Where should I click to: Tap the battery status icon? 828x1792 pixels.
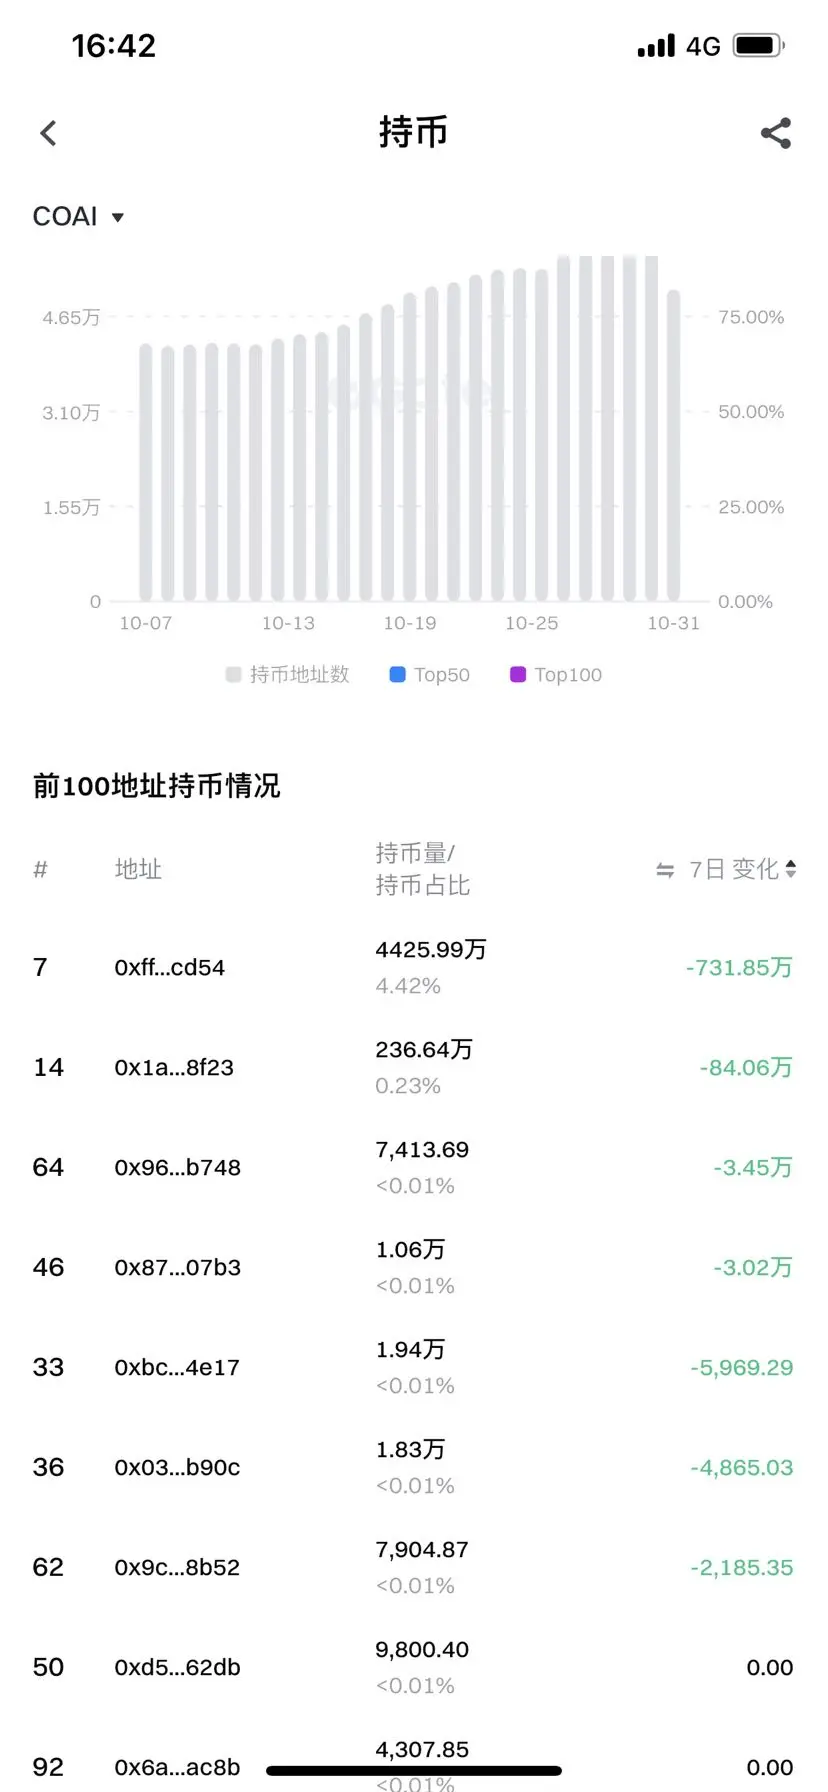[x=759, y=45]
